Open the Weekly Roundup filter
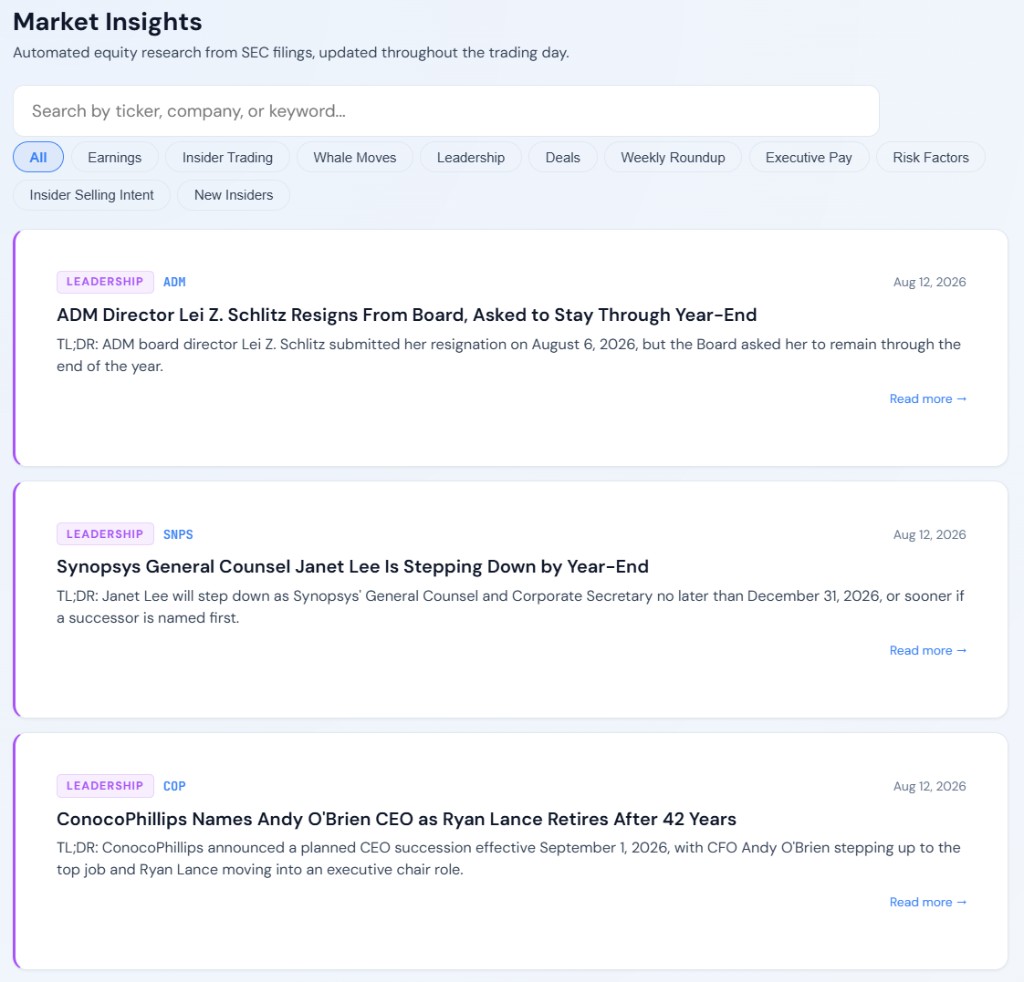 [x=673, y=157]
